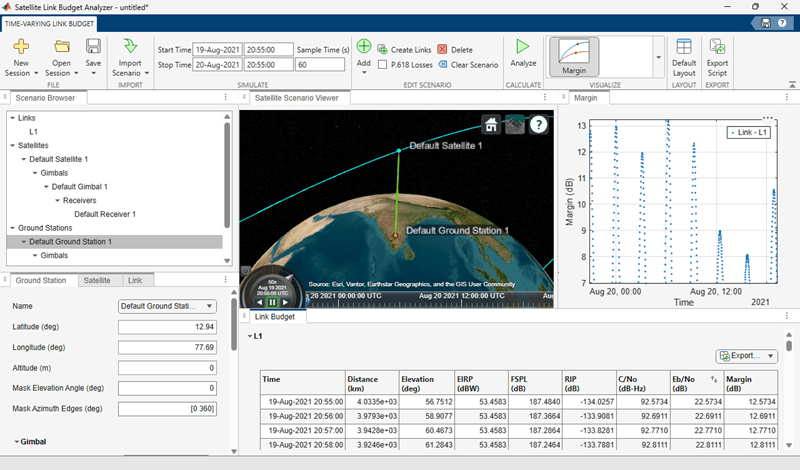Image resolution: width=800 pixels, height=470 pixels.
Task: Click the sort arrows in the Eb/No column header
Action: pyautogui.click(x=714, y=379)
